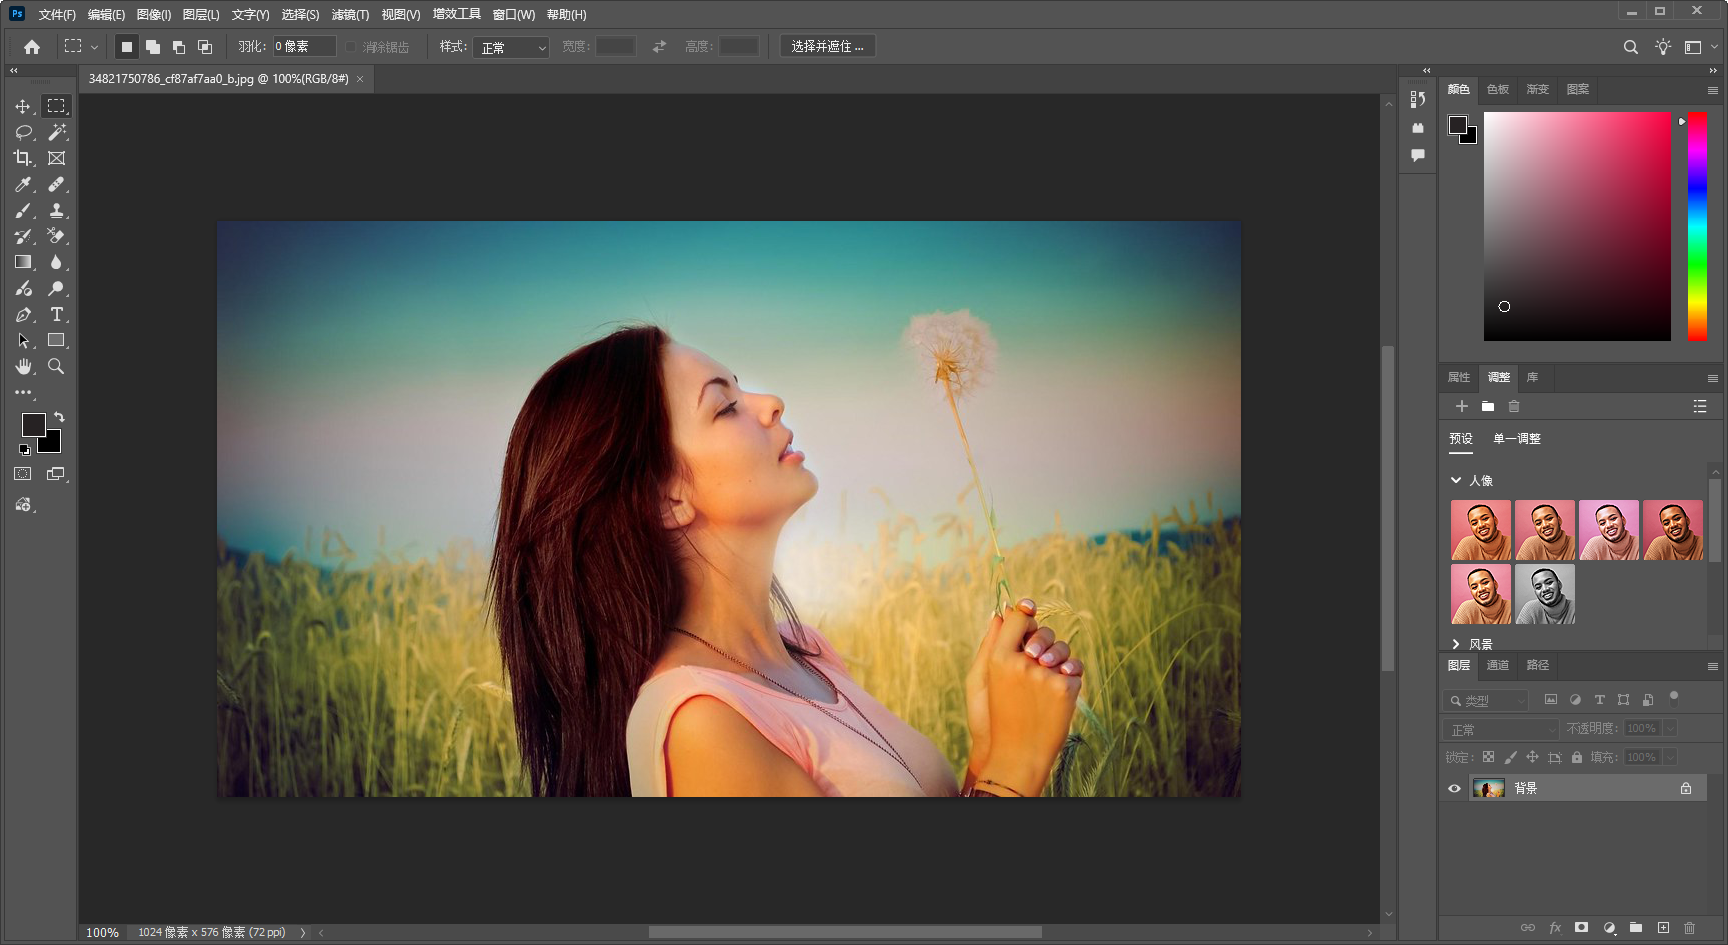Select the Eyedropper tool

coord(22,184)
